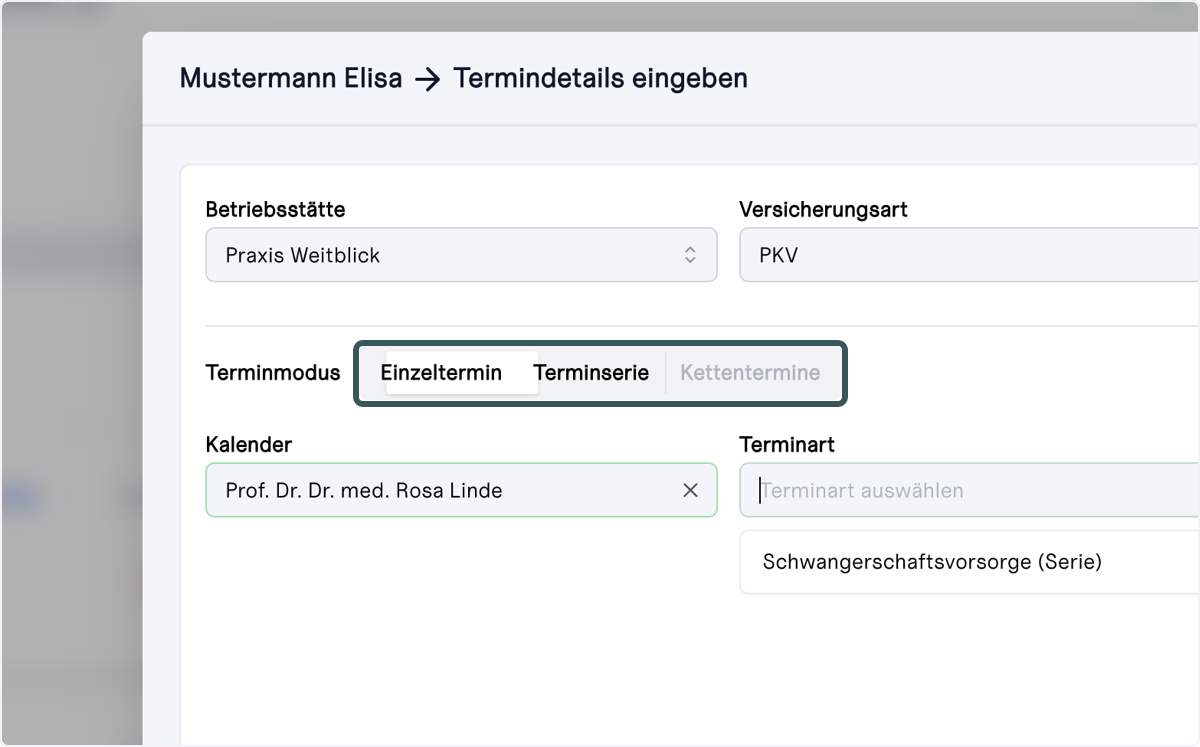Switch Terminmodus to Terminserie
This screenshot has height=747, width=1200.
coord(591,373)
